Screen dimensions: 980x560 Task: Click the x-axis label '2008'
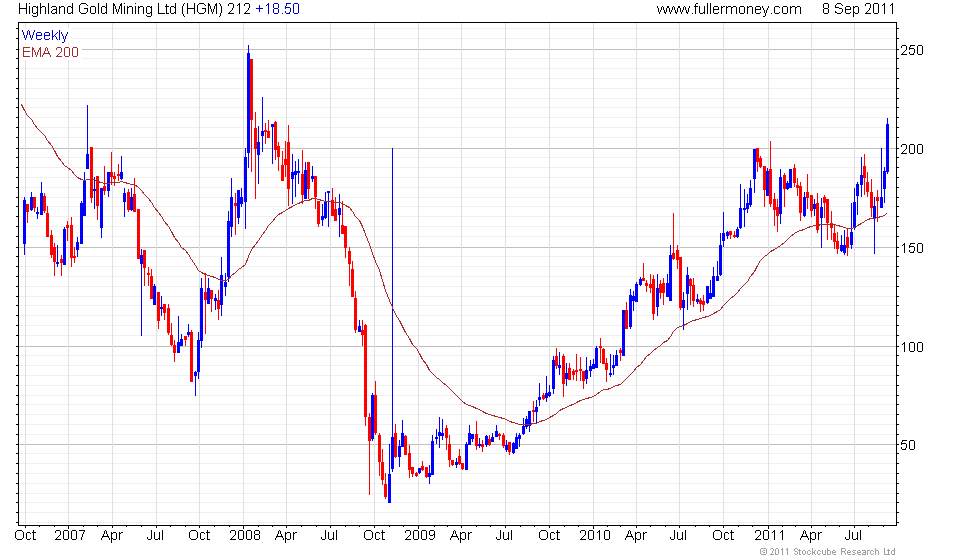point(244,536)
